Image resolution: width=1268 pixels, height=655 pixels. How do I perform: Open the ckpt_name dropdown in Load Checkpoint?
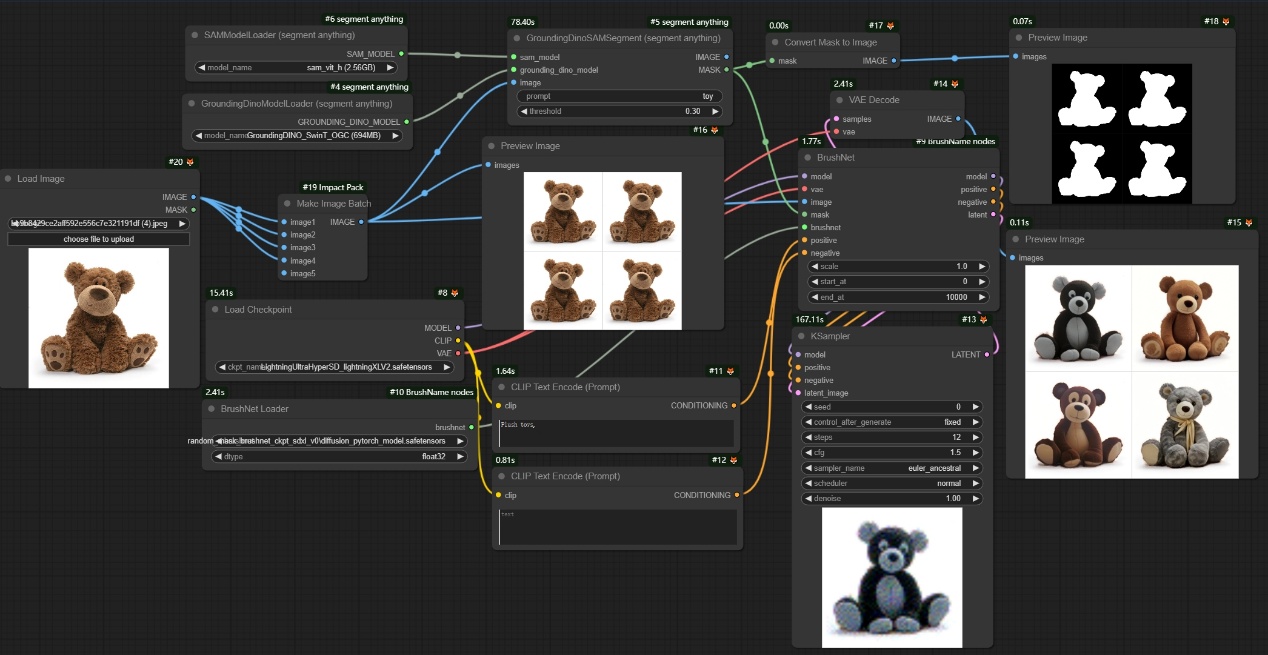pos(335,367)
